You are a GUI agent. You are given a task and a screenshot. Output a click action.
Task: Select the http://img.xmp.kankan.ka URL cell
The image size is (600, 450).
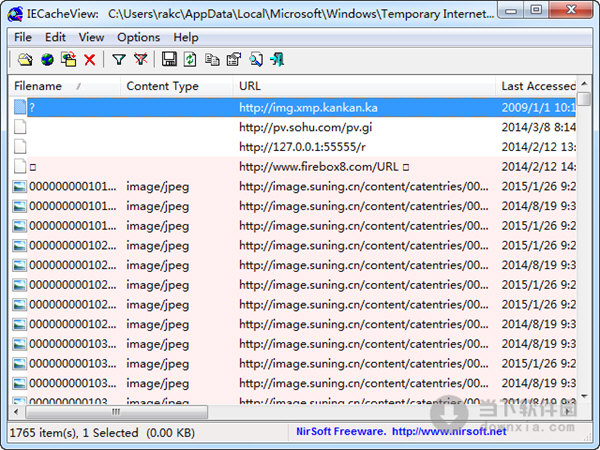[x=308, y=108]
